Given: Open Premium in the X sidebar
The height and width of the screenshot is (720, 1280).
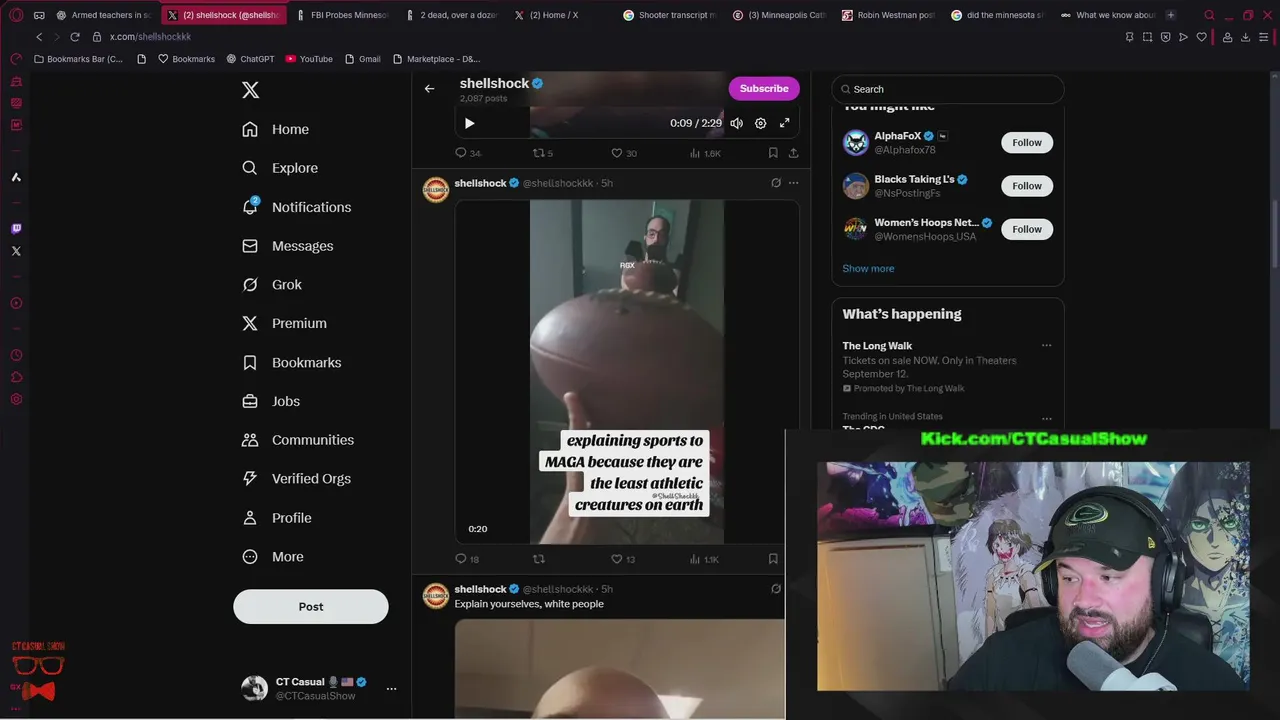Looking at the screenshot, I should 284,323.
